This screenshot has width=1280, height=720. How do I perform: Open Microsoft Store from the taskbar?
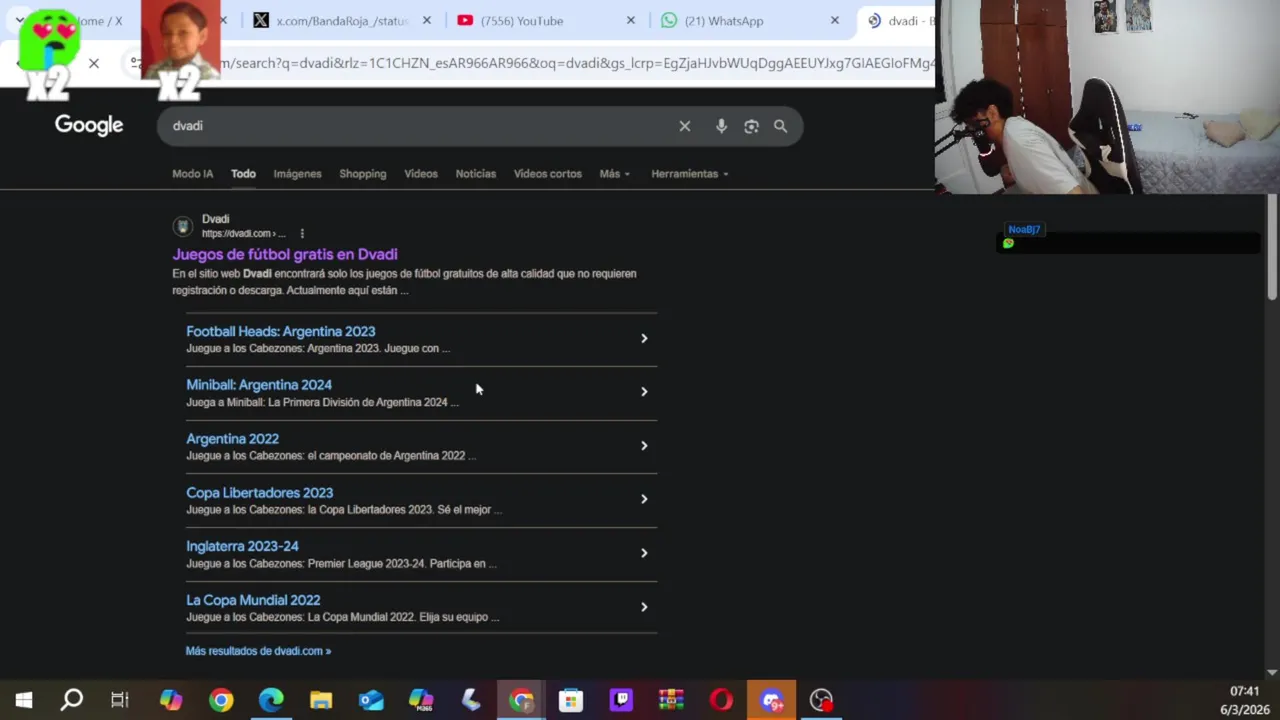click(x=571, y=700)
